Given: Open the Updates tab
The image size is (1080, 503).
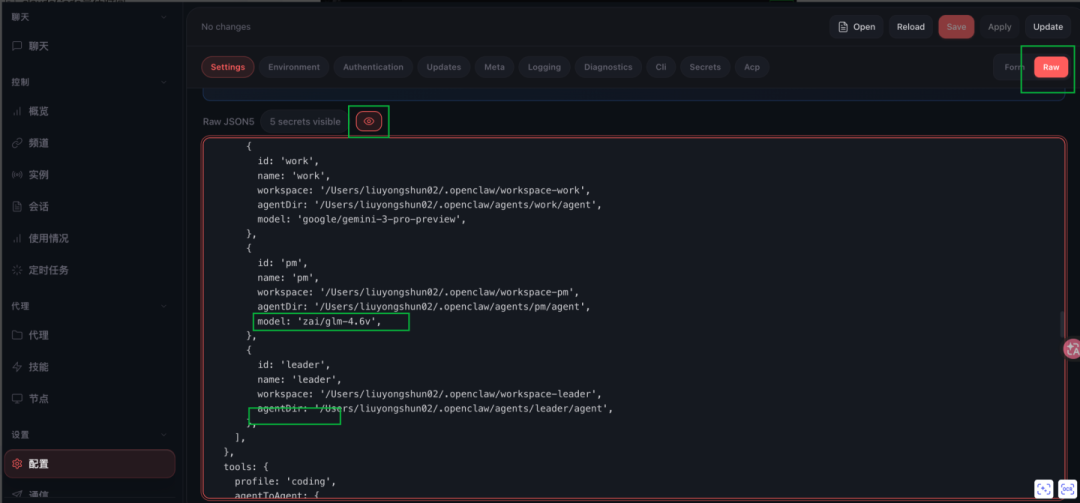Looking at the screenshot, I should tap(444, 67).
